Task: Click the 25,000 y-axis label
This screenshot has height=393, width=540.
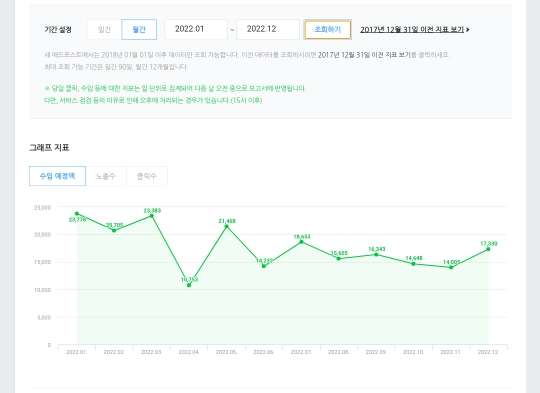Action: pos(42,207)
